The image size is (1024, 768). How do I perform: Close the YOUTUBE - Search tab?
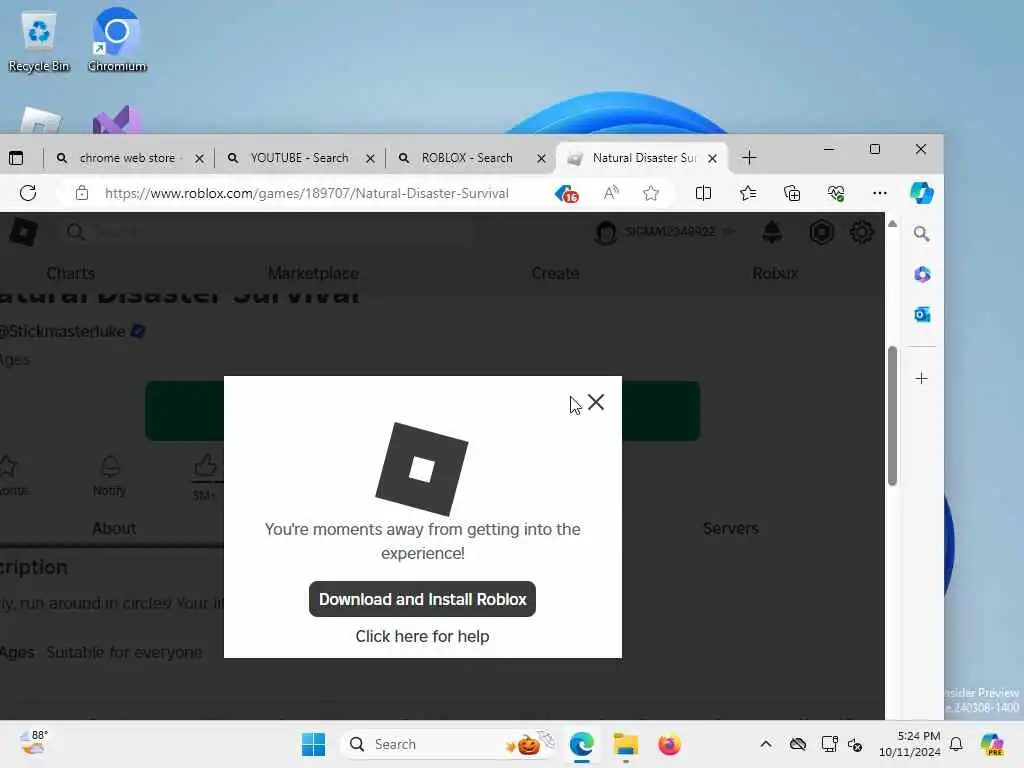click(370, 158)
